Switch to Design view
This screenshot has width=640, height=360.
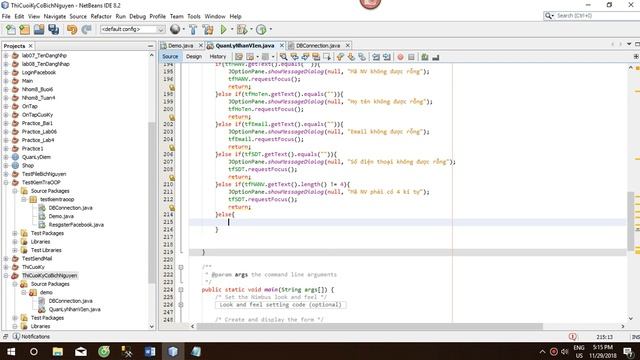pyautogui.click(x=194, y=57)
